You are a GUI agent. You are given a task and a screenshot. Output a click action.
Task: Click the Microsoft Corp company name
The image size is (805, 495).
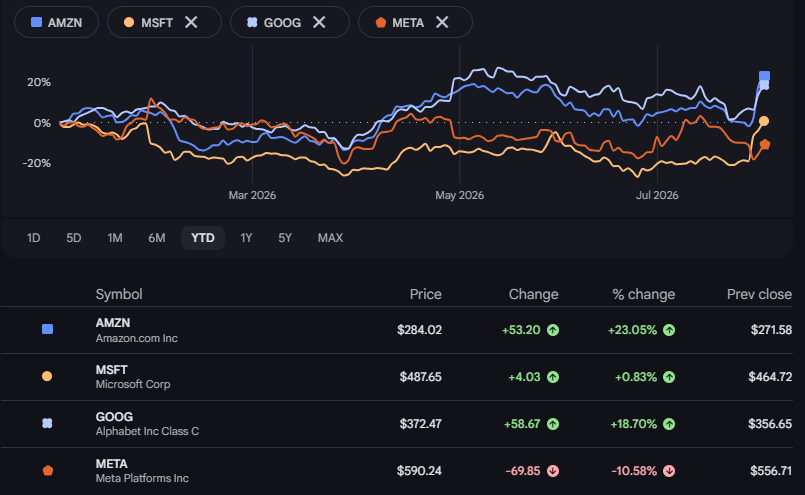click(133, 384)
